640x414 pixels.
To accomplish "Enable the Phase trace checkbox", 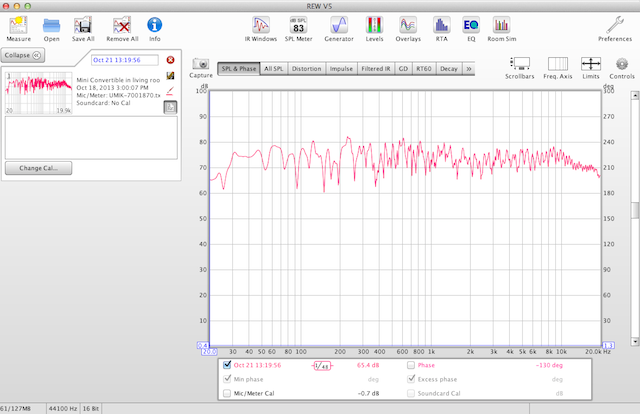I will coord(412,366).
